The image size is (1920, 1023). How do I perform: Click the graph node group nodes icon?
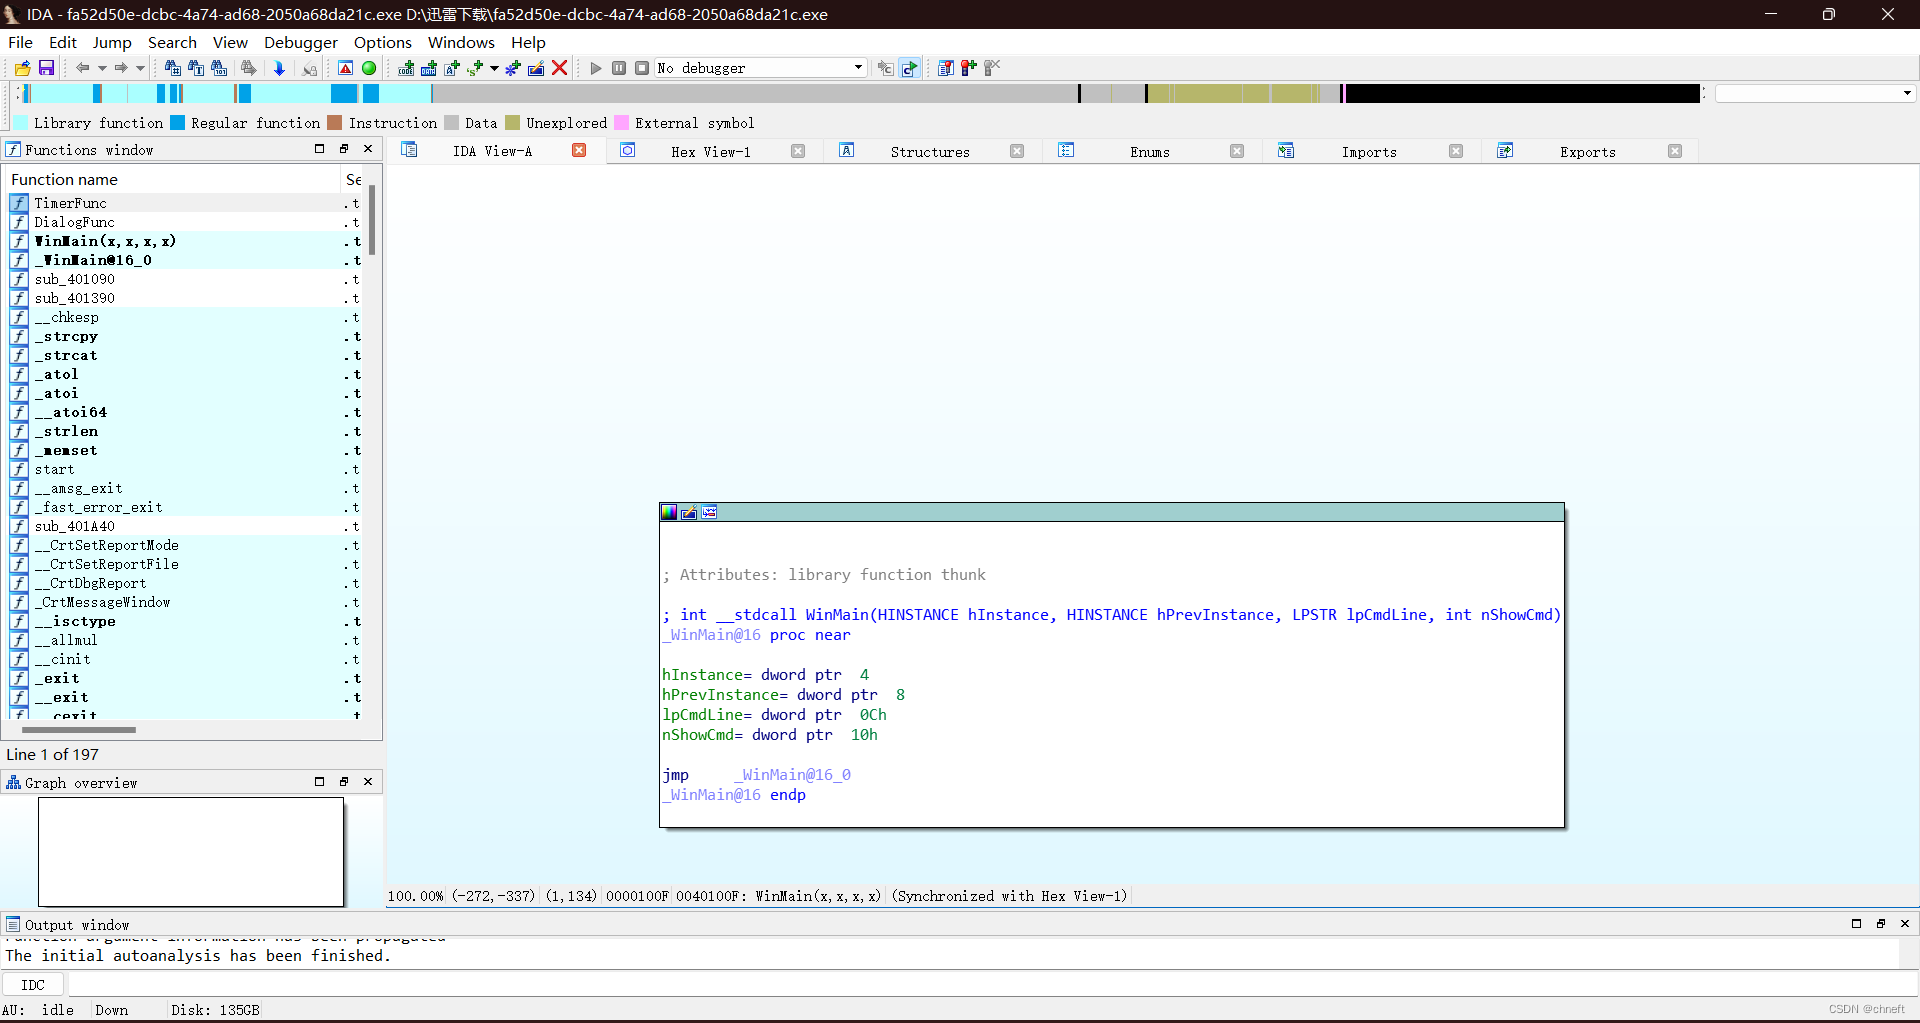(709, 512)
